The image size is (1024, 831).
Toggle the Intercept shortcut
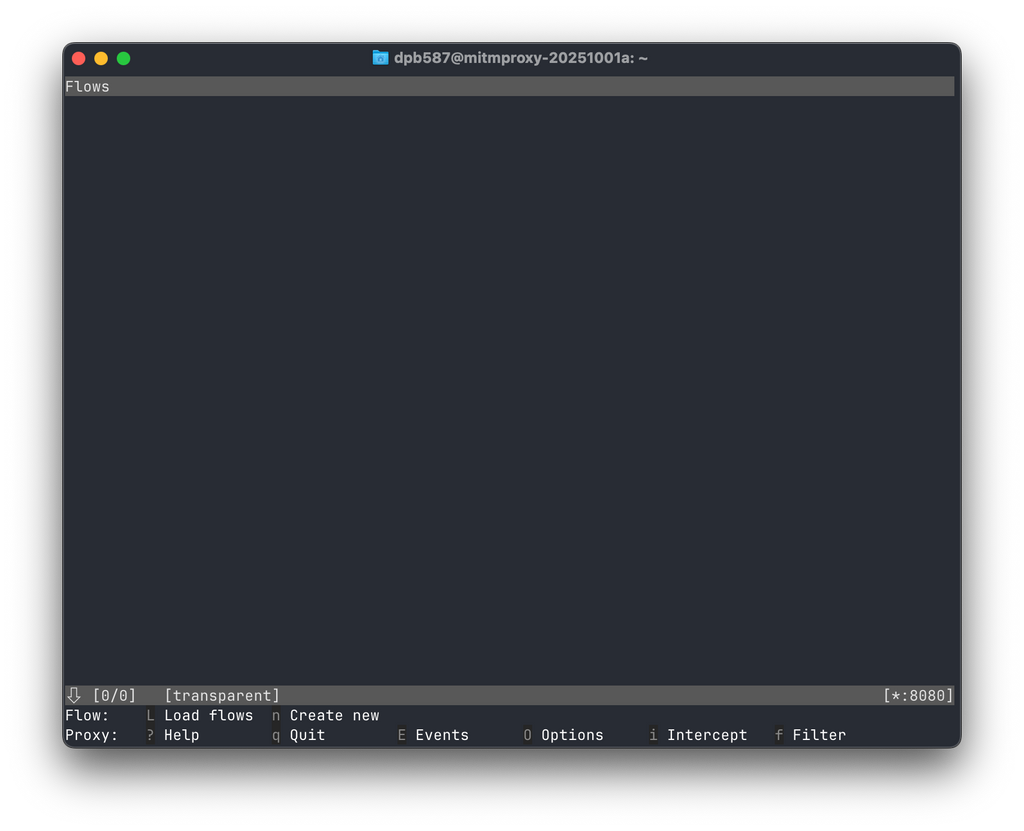tap(706, 735)
